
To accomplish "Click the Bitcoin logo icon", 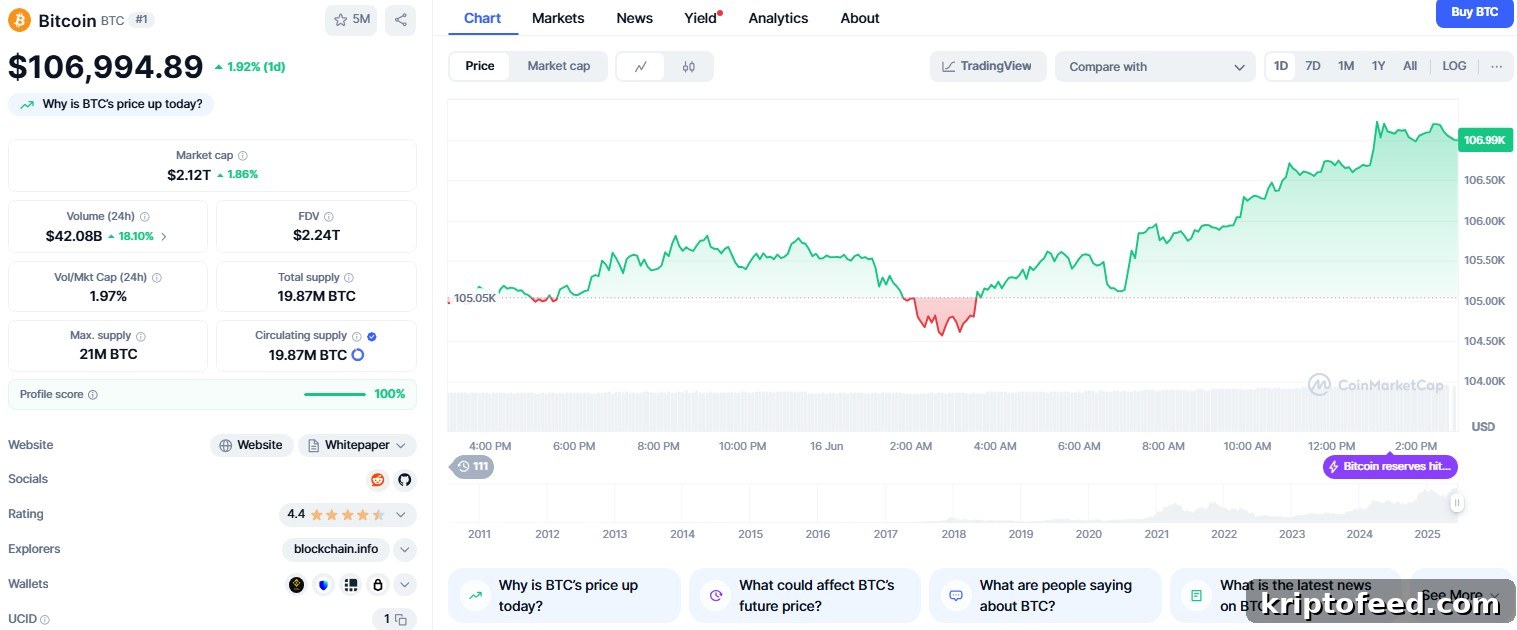I will click(x=20, y=20).
